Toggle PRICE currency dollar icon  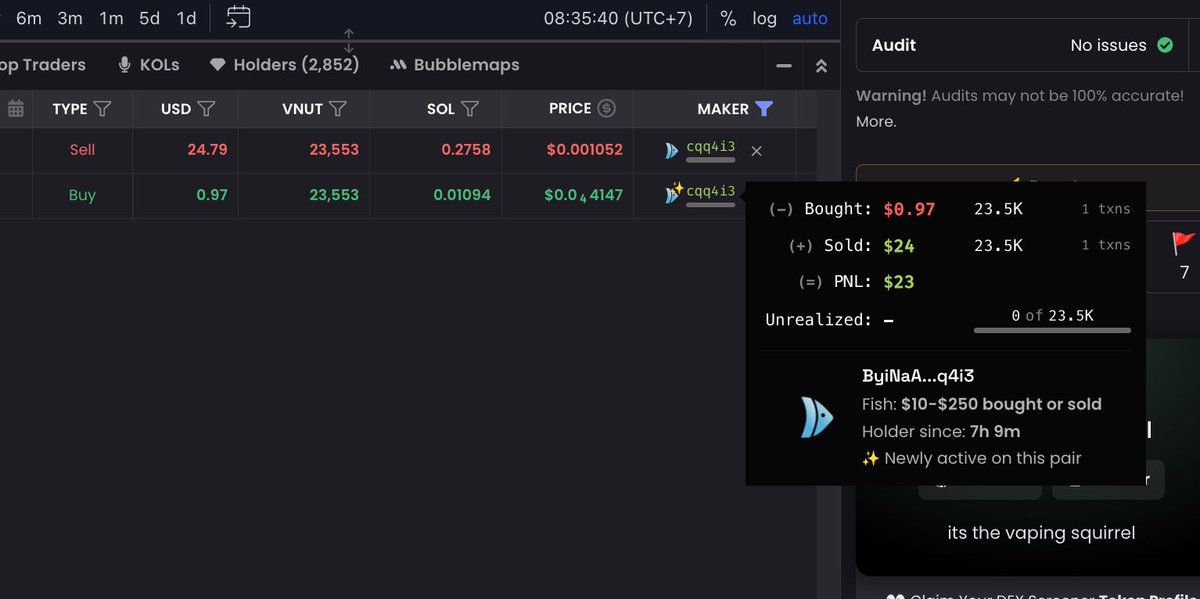point(606,108)
